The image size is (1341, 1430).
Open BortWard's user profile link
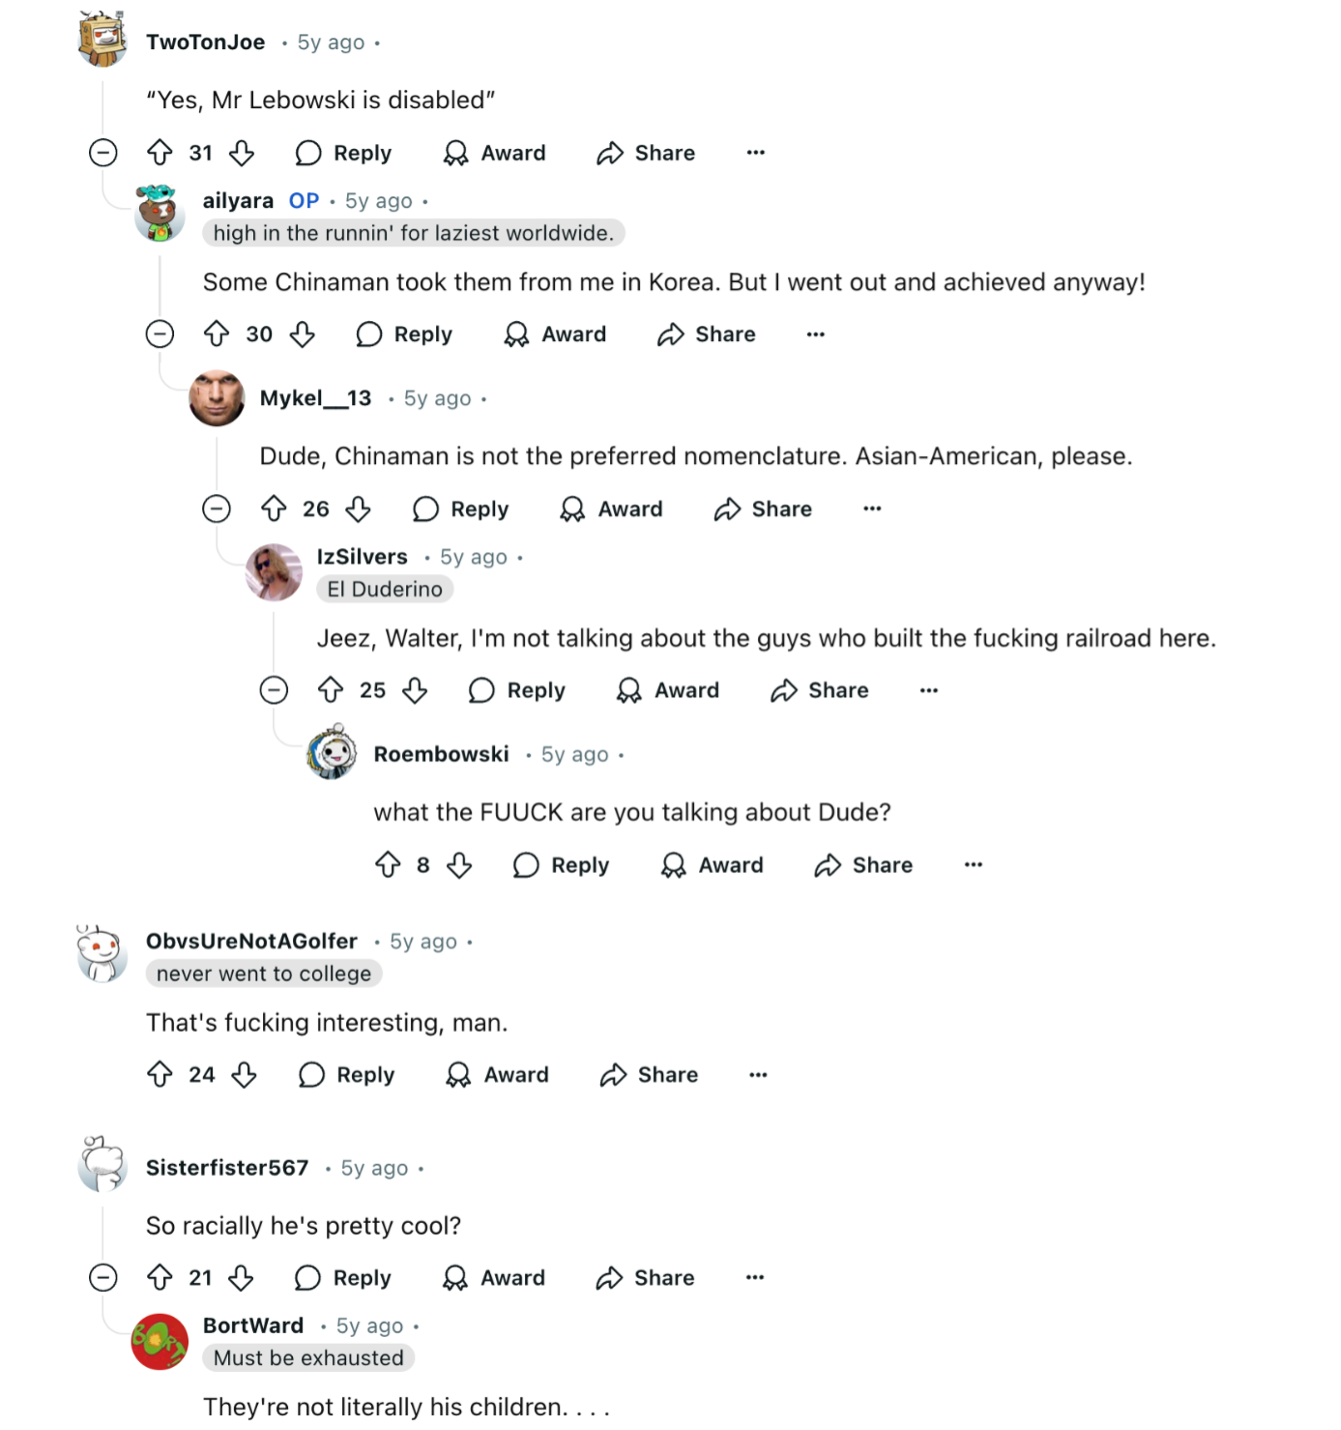click(x=253, y=1326)
